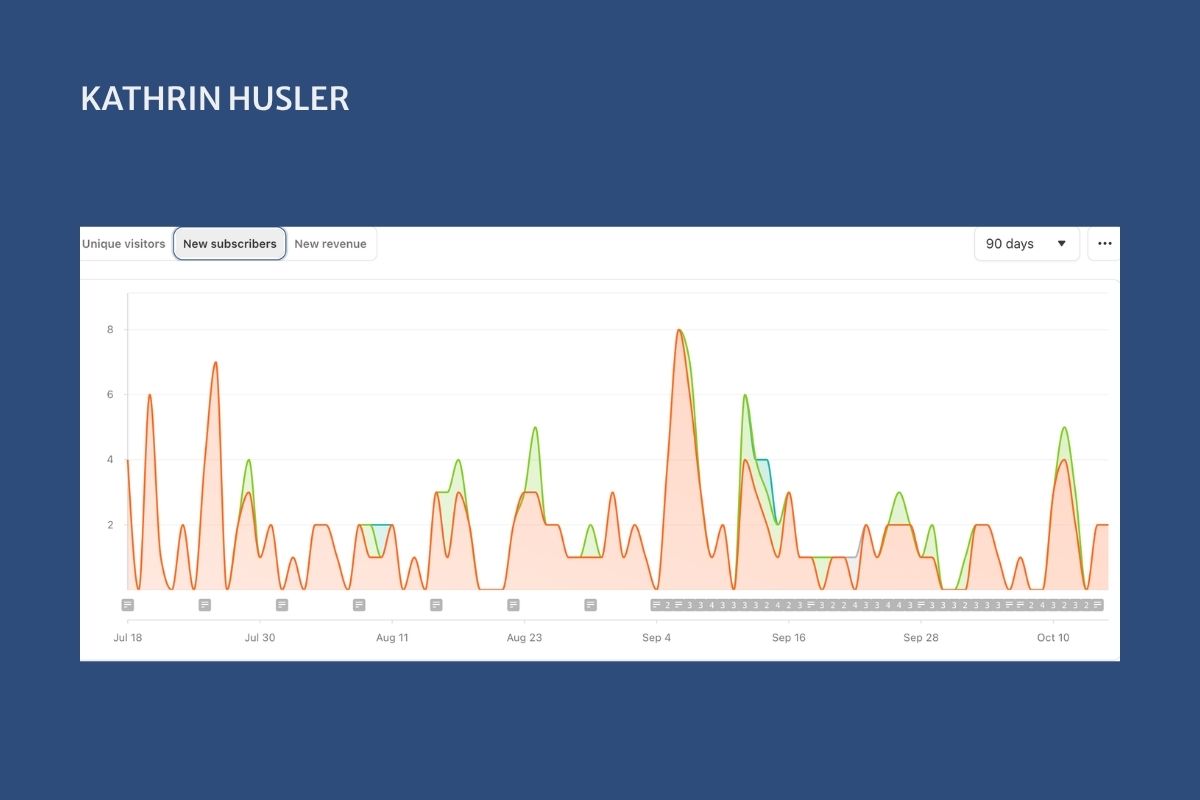Click the post marker icon near Jul 25
The width and height of the screenshot is (1200, 800).
[205, 605]
